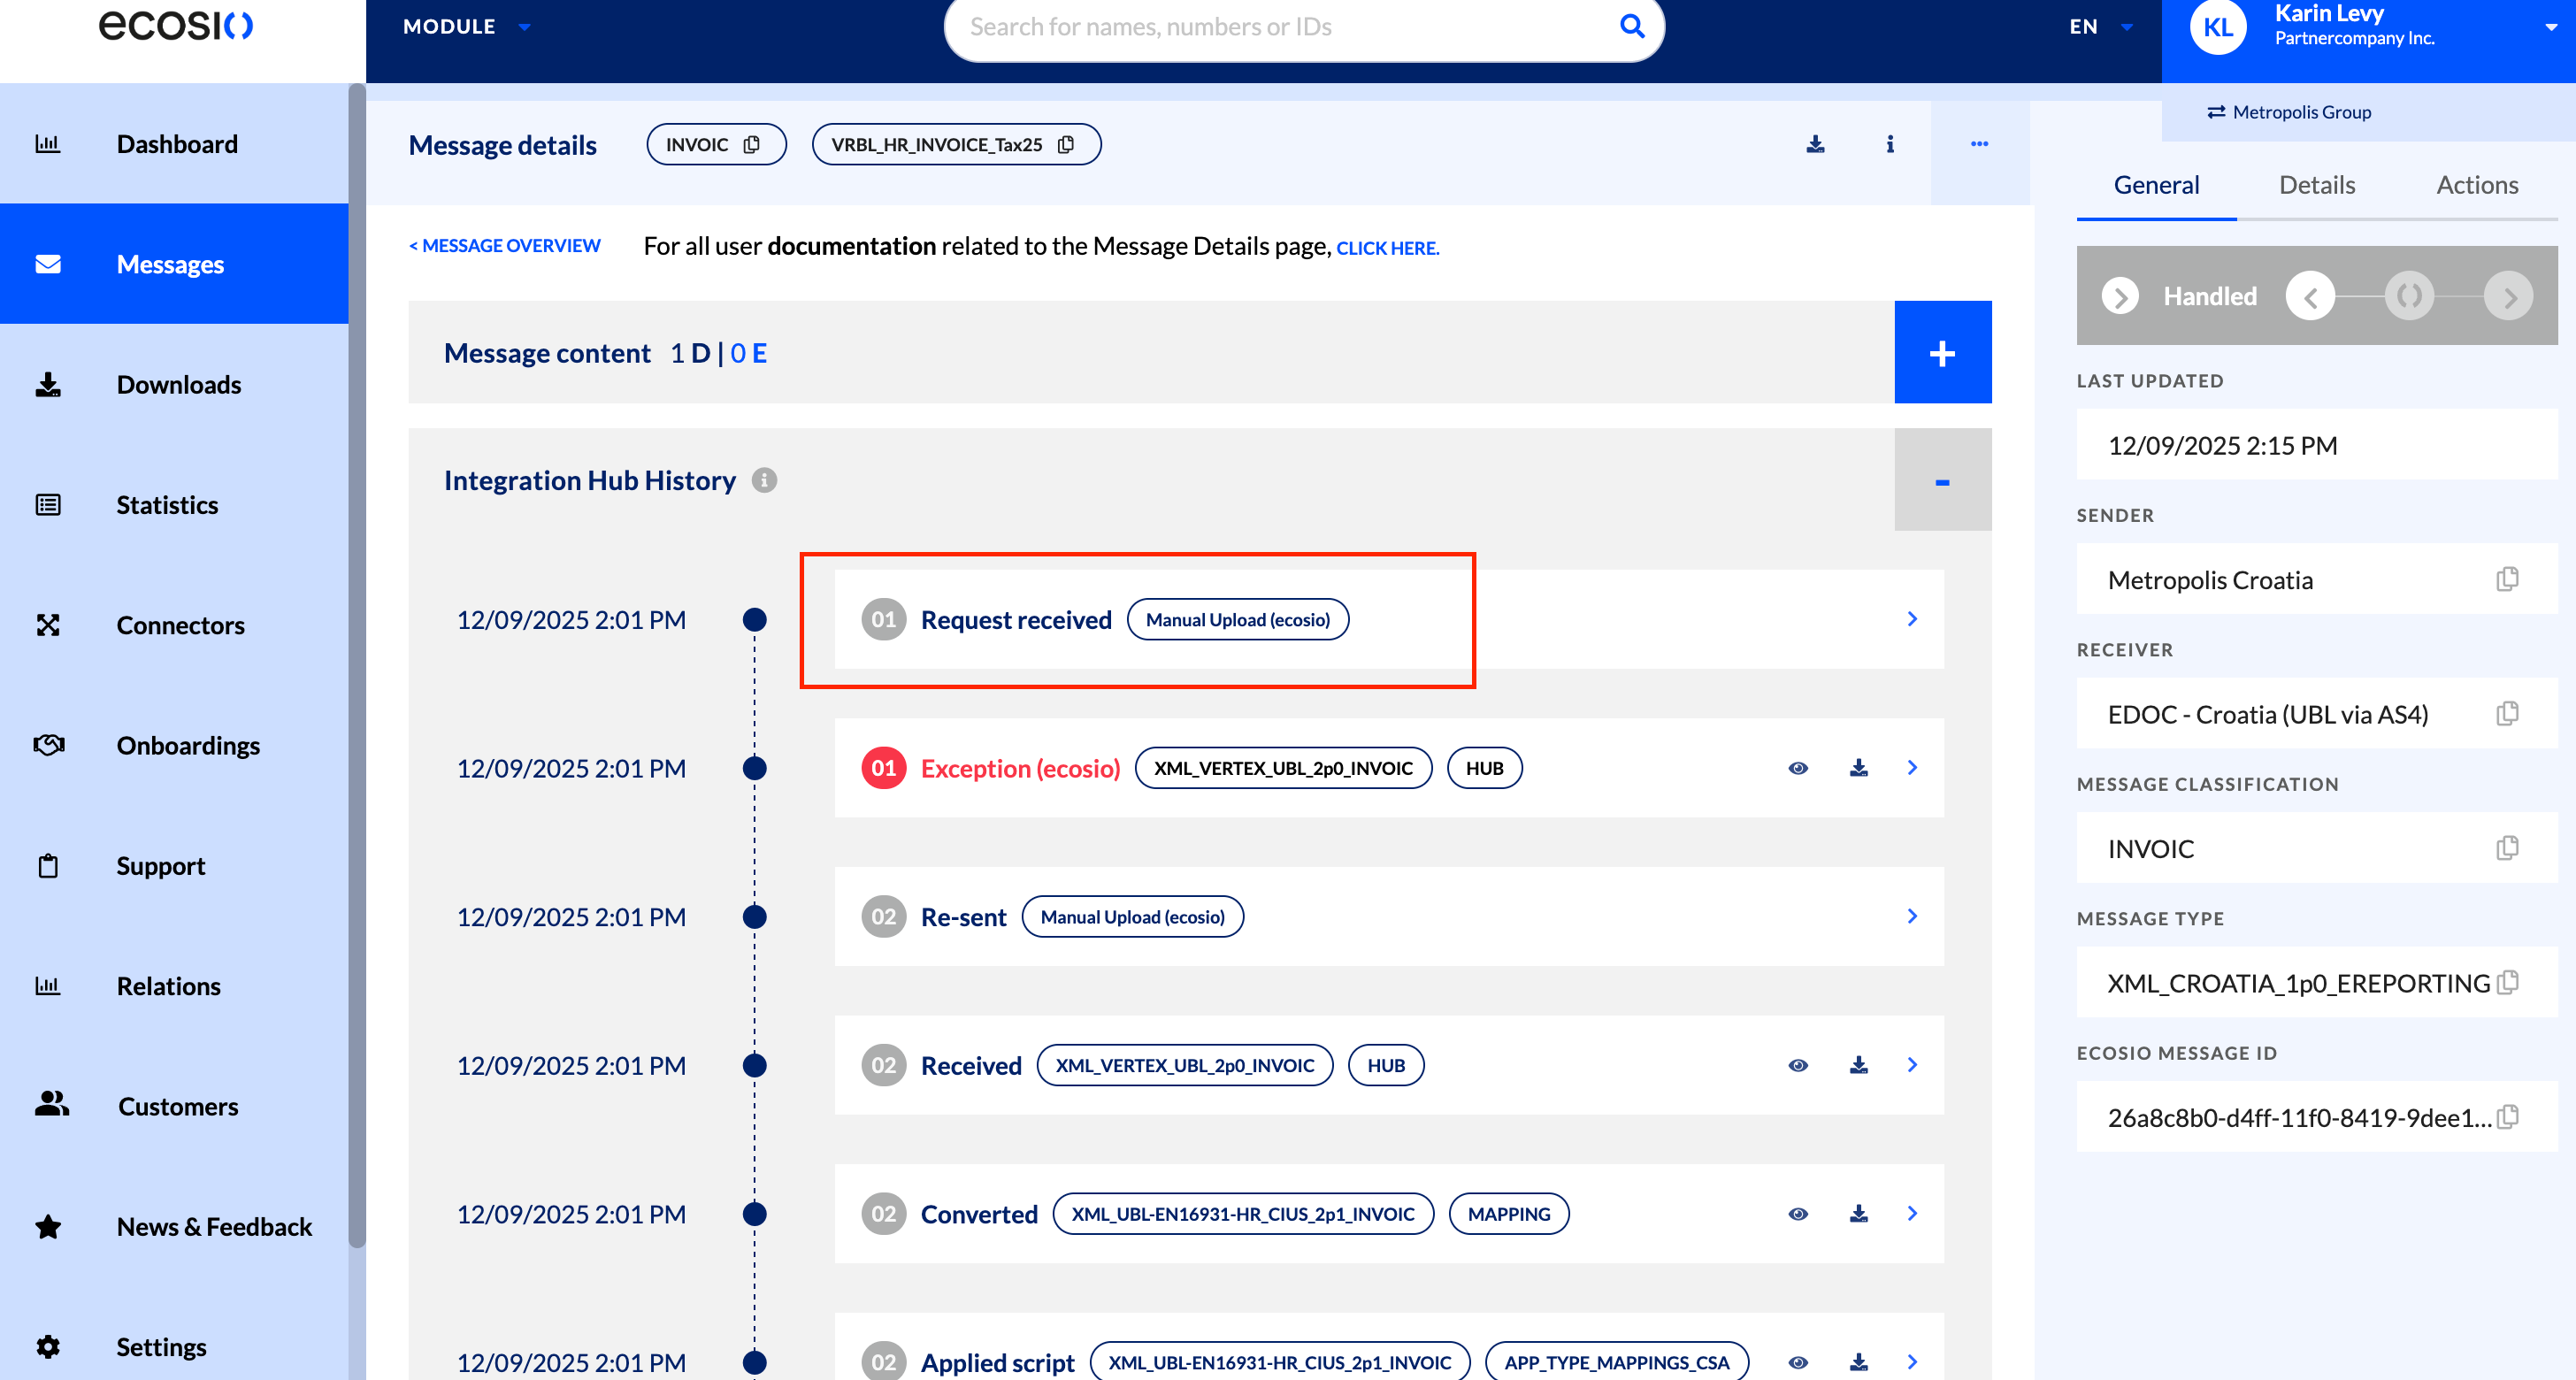Screen dimensions: 2576x1380
Task: Preview the Received step with eye icon
Action: [1798, 1065]
